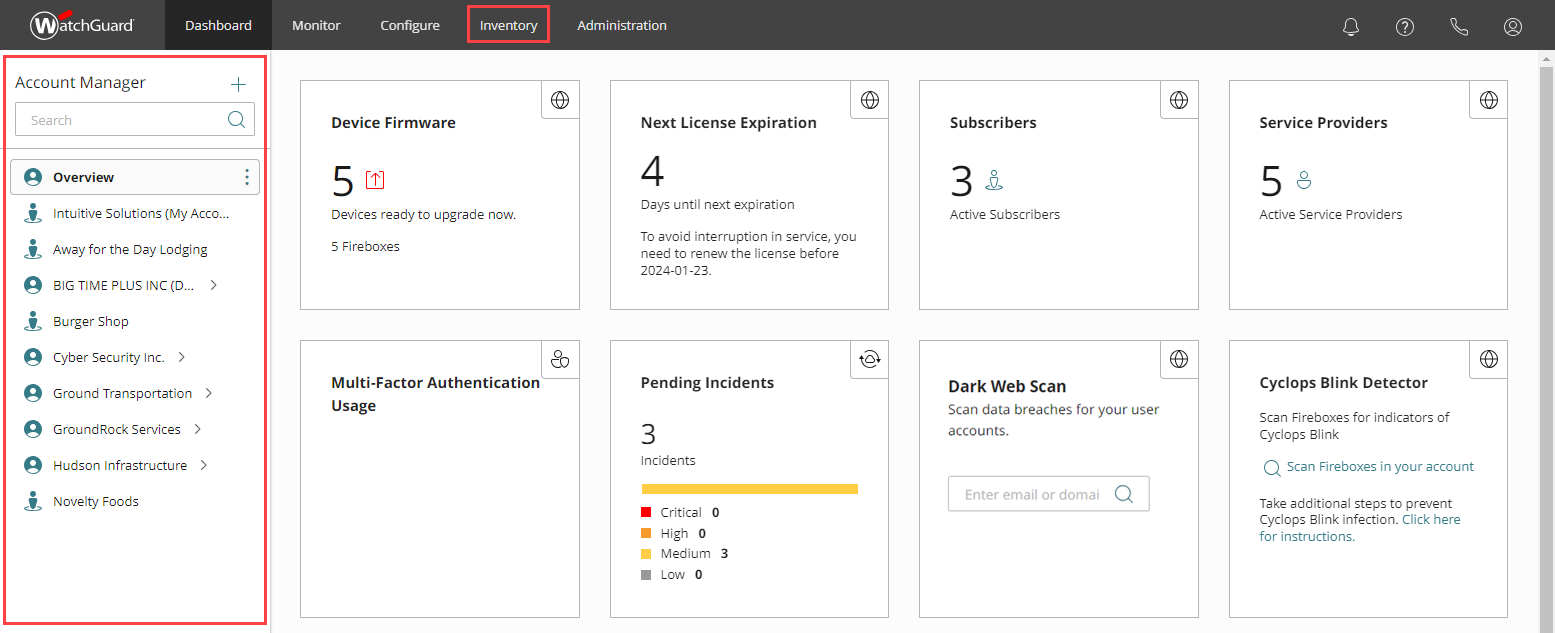The image size is (1555, 633).
Task: Open the help question mark icon
Action: point(1405,27)
